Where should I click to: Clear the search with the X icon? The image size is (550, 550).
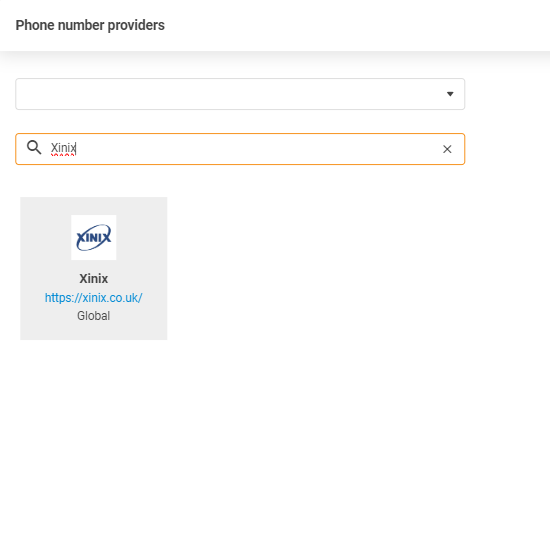click(447, 149)
